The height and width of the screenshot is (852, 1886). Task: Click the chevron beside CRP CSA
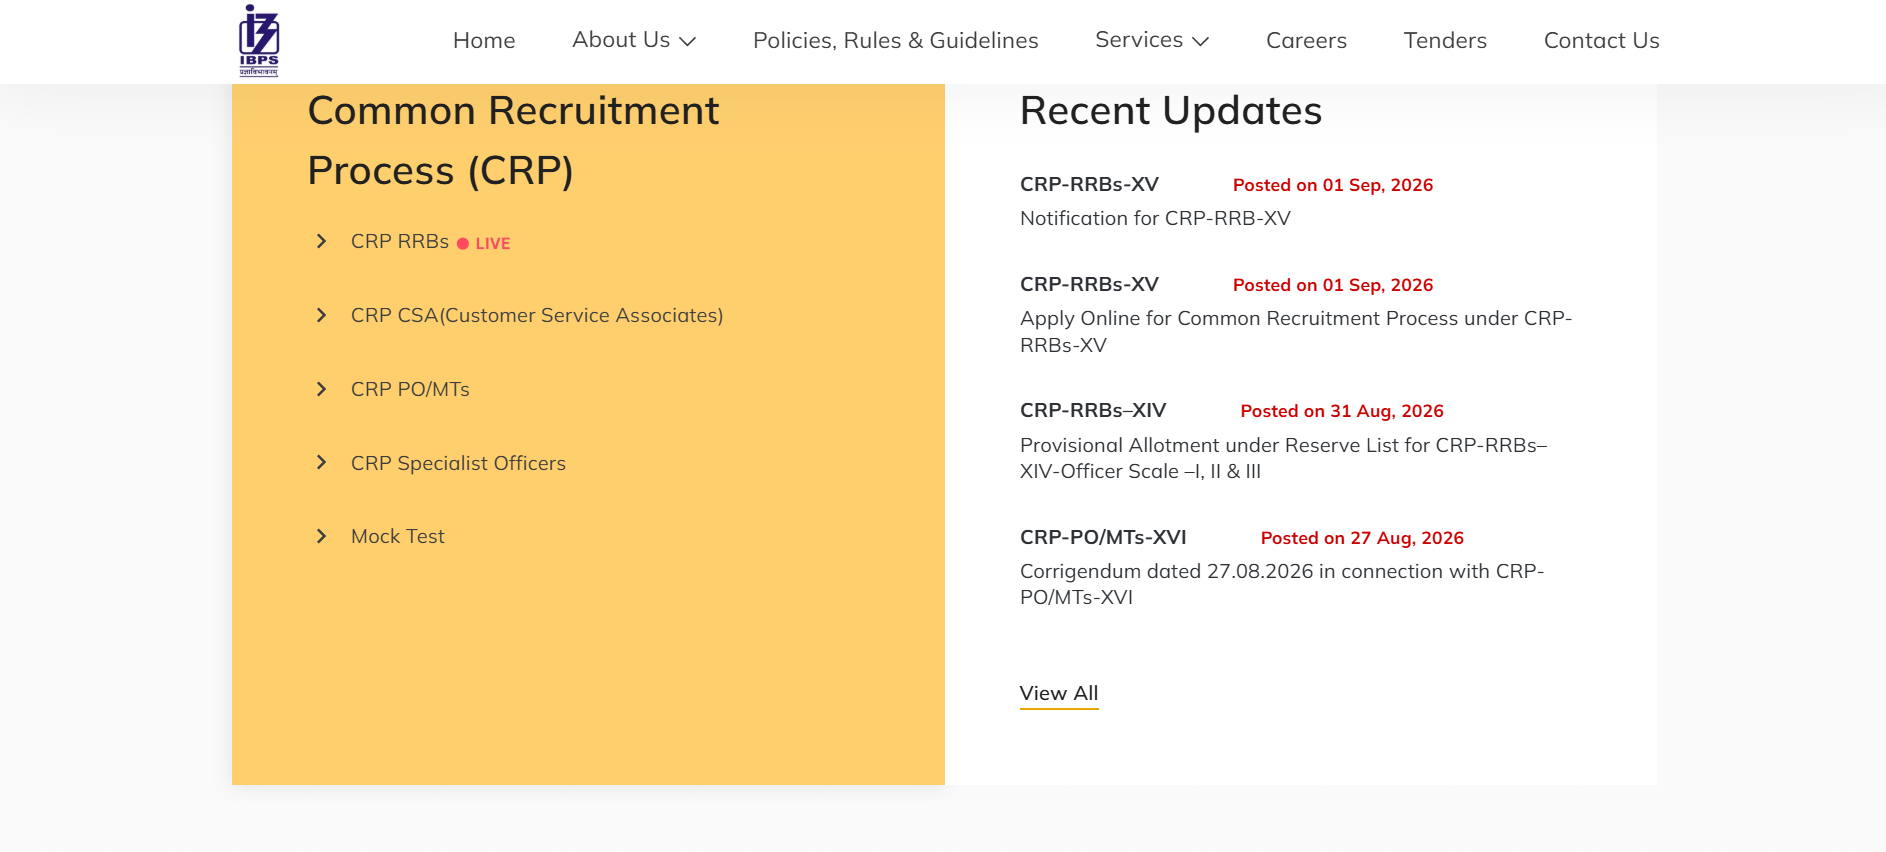(321, 315)
